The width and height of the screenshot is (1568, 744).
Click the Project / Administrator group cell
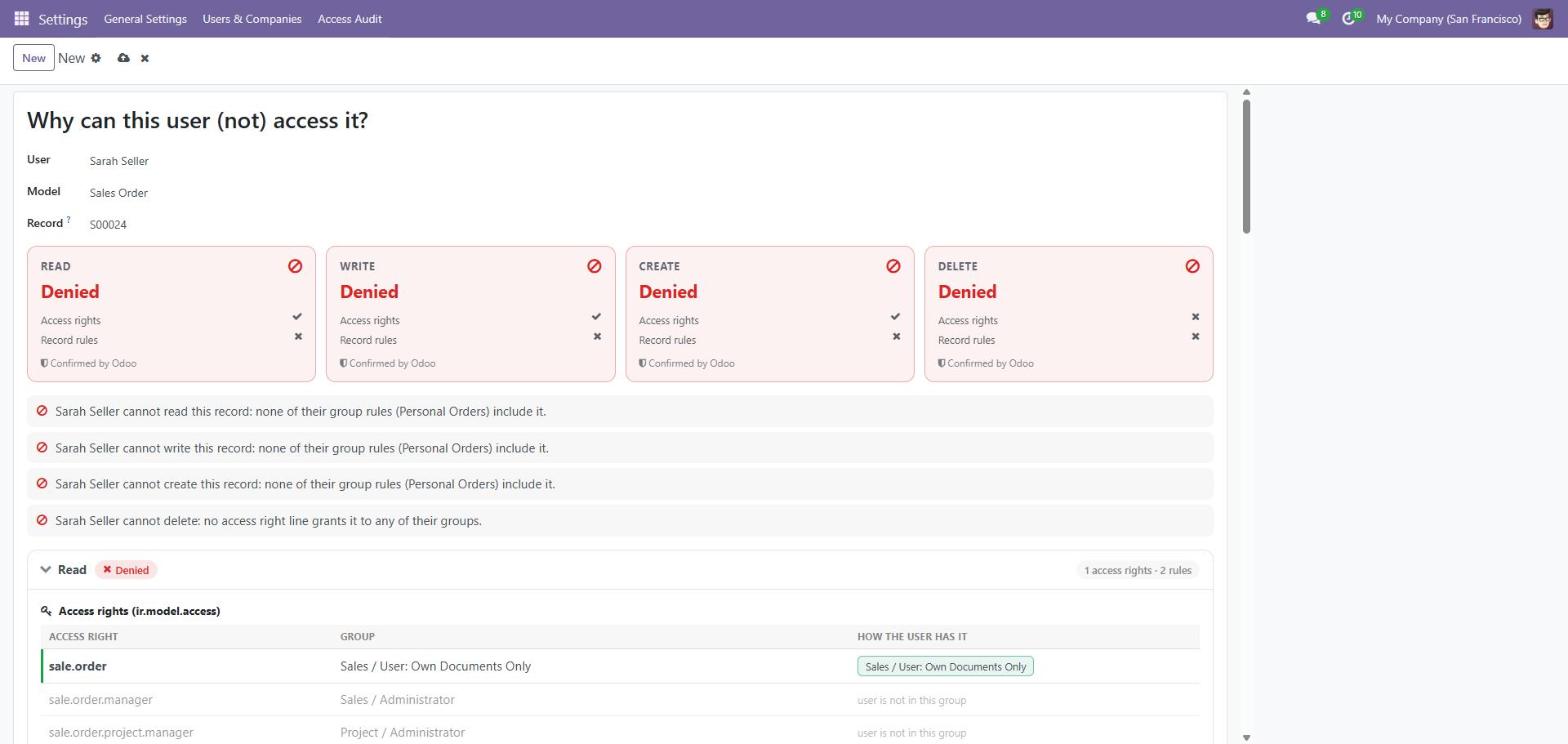click(402, 733)
